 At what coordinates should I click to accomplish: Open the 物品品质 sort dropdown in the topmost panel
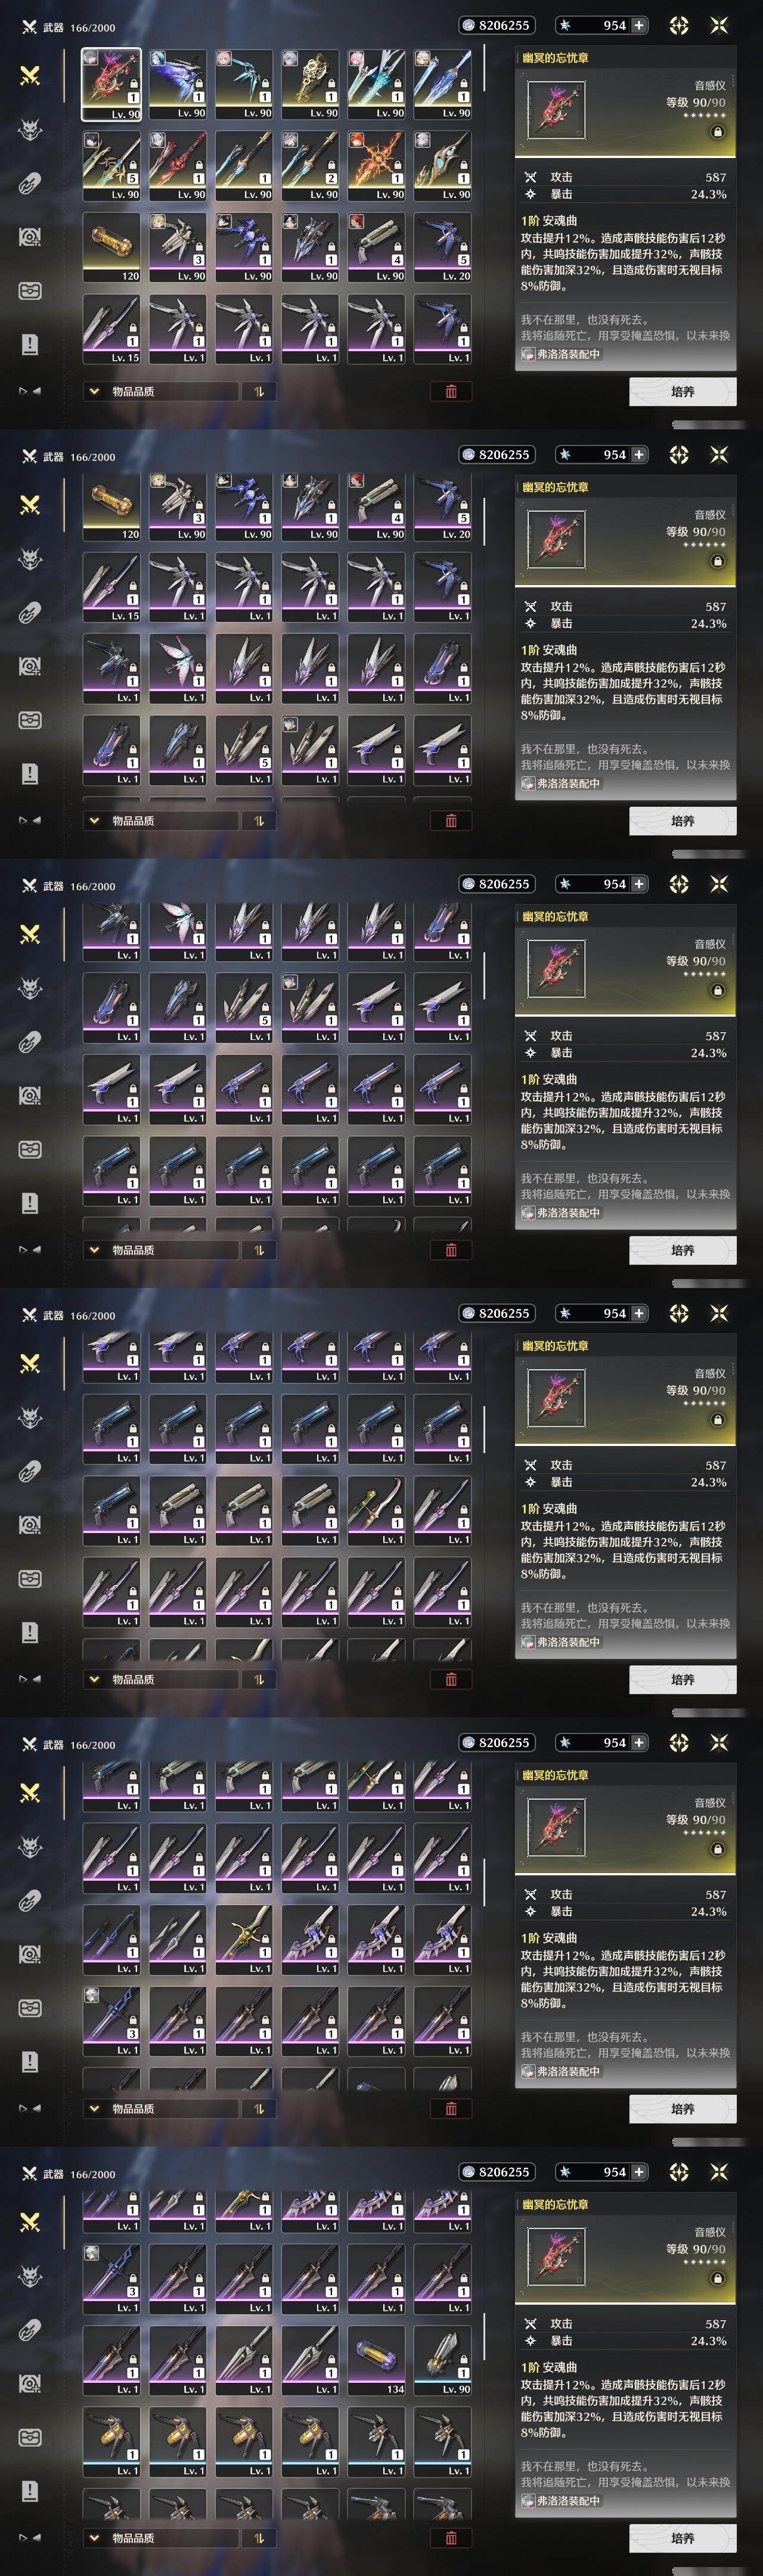[161, 392]
